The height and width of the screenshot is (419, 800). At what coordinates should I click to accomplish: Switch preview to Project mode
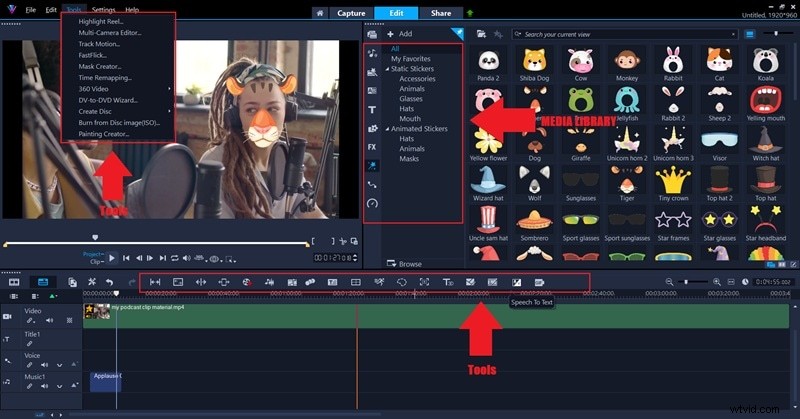[93, 254]
